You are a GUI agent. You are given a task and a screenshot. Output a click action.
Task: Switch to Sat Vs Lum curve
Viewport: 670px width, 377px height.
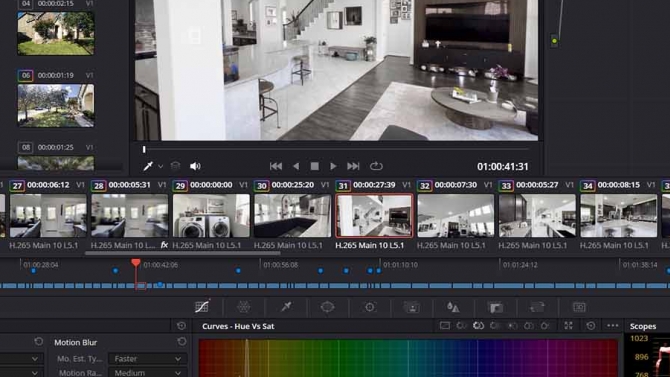point(545,326)
